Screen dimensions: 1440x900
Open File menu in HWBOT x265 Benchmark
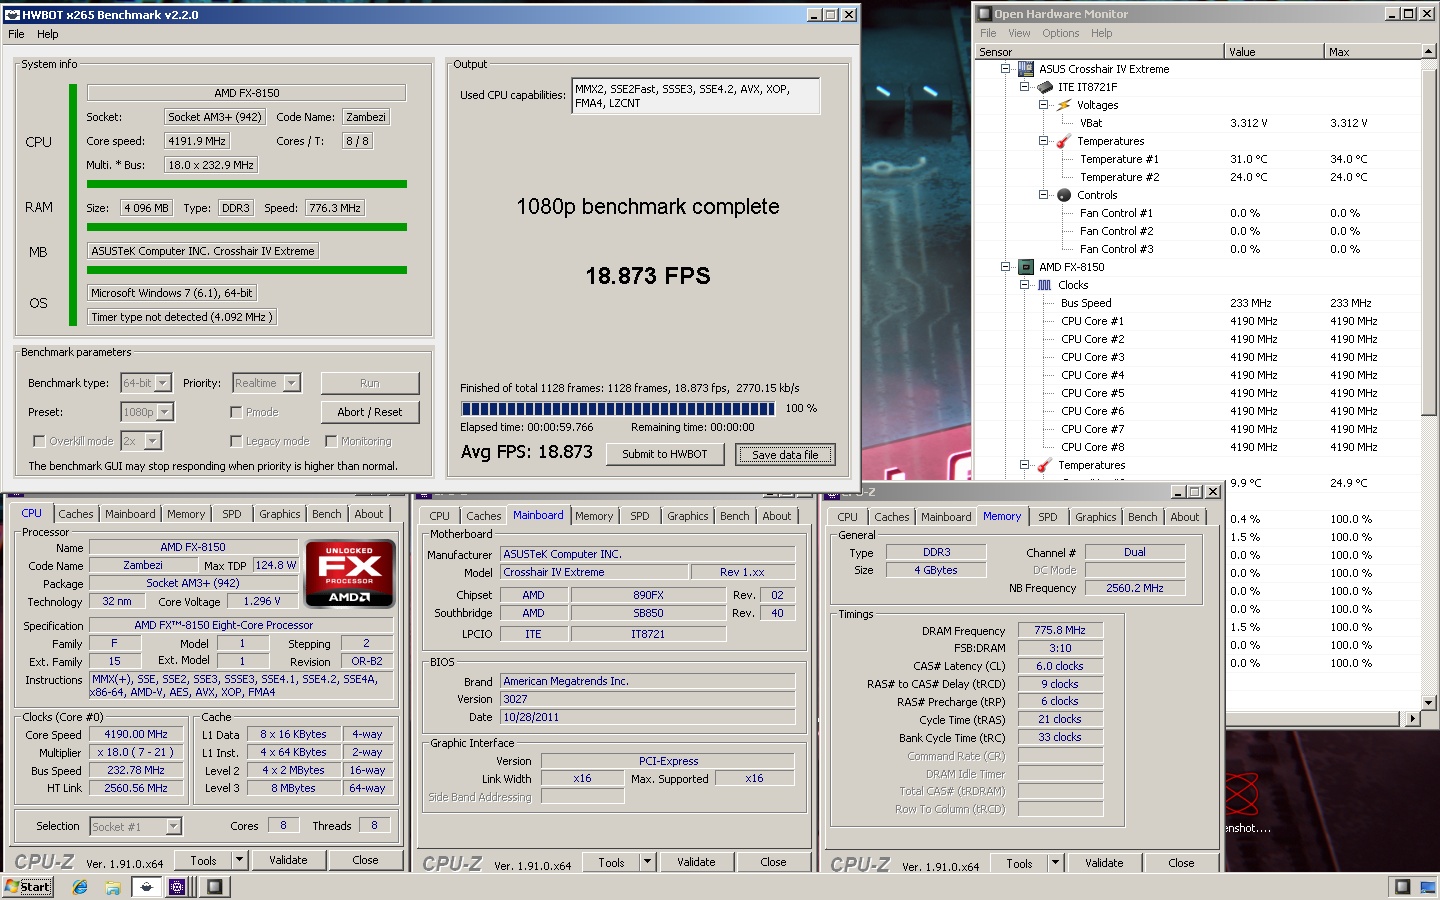coord(16,34)
